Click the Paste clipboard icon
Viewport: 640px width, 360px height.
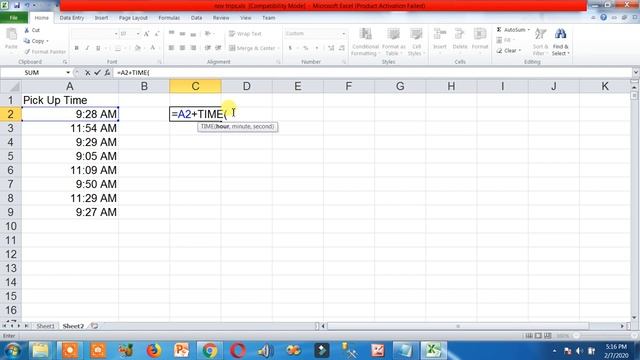11,34
